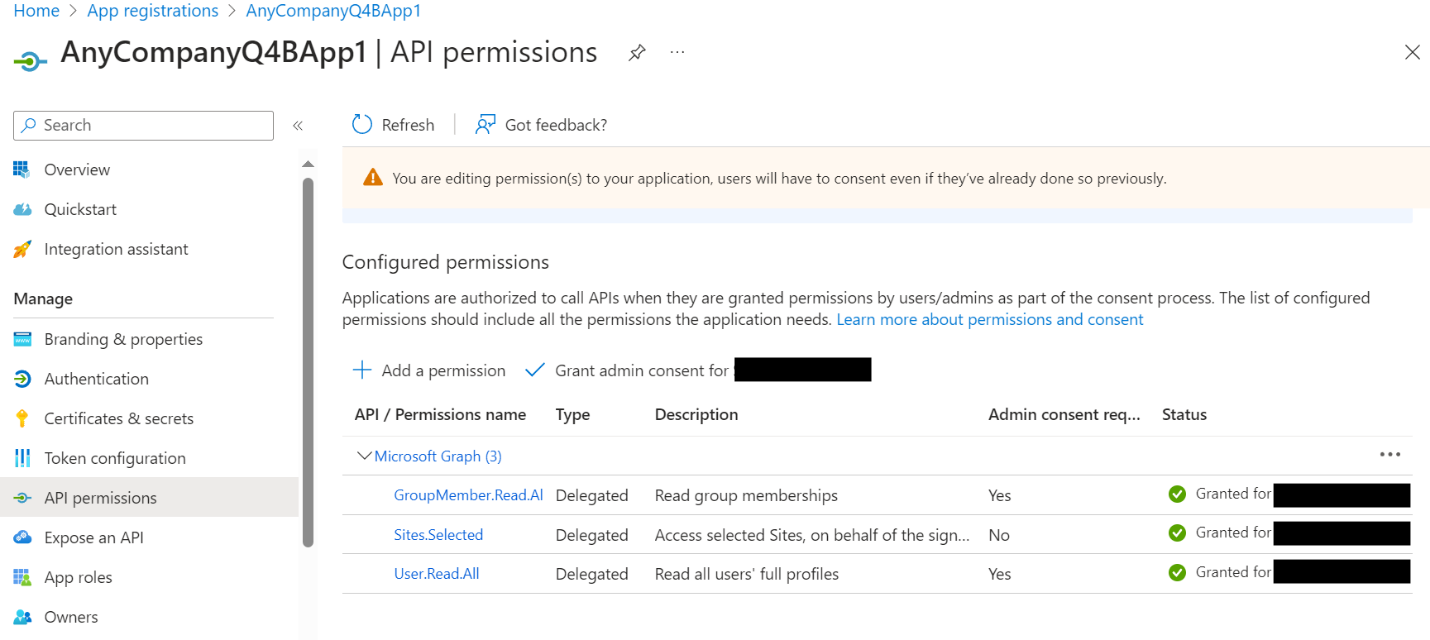Click Learn more about permissions and consent
Screen dimensions: 1430x640
[989, 319]
